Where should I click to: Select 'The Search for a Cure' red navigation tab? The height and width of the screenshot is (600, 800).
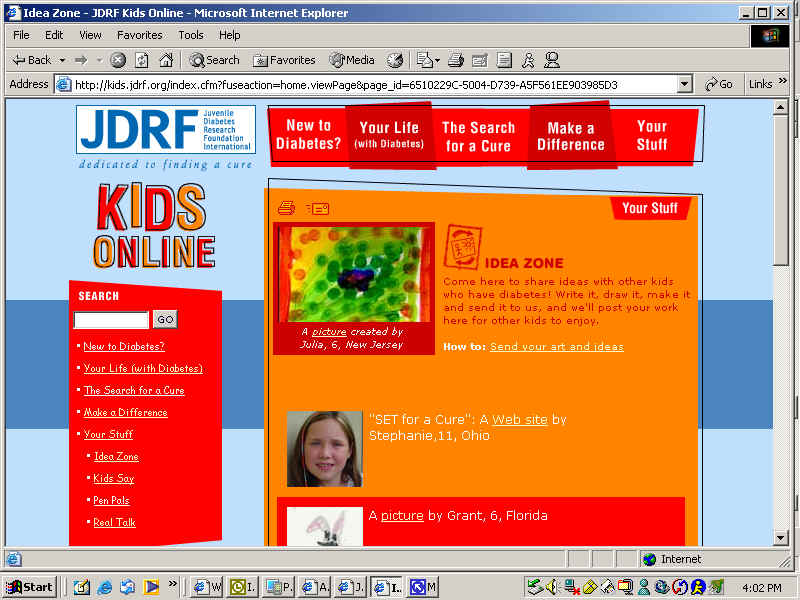point(478,137)
